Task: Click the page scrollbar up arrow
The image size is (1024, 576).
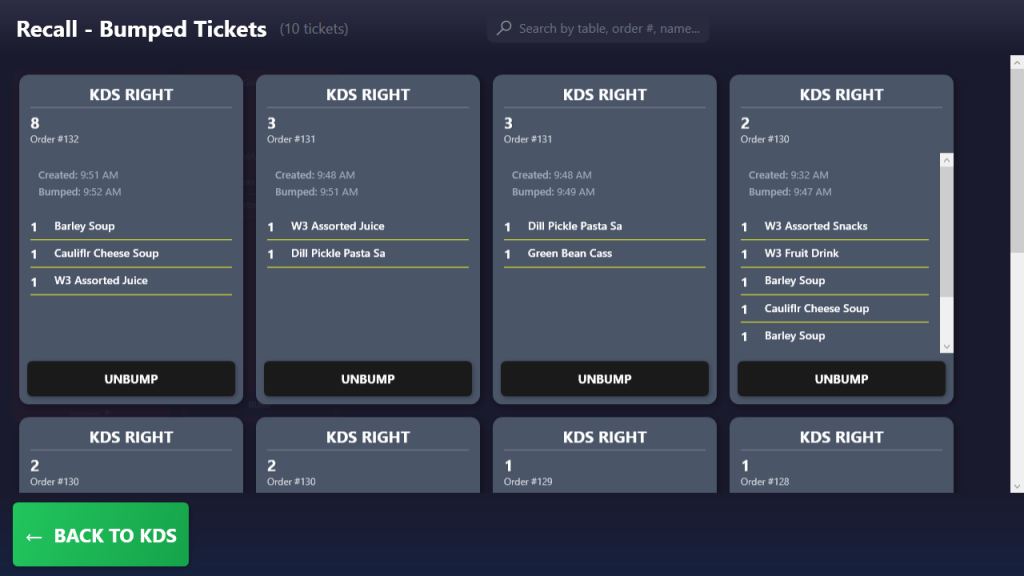Action: (x=1017, y=63)
